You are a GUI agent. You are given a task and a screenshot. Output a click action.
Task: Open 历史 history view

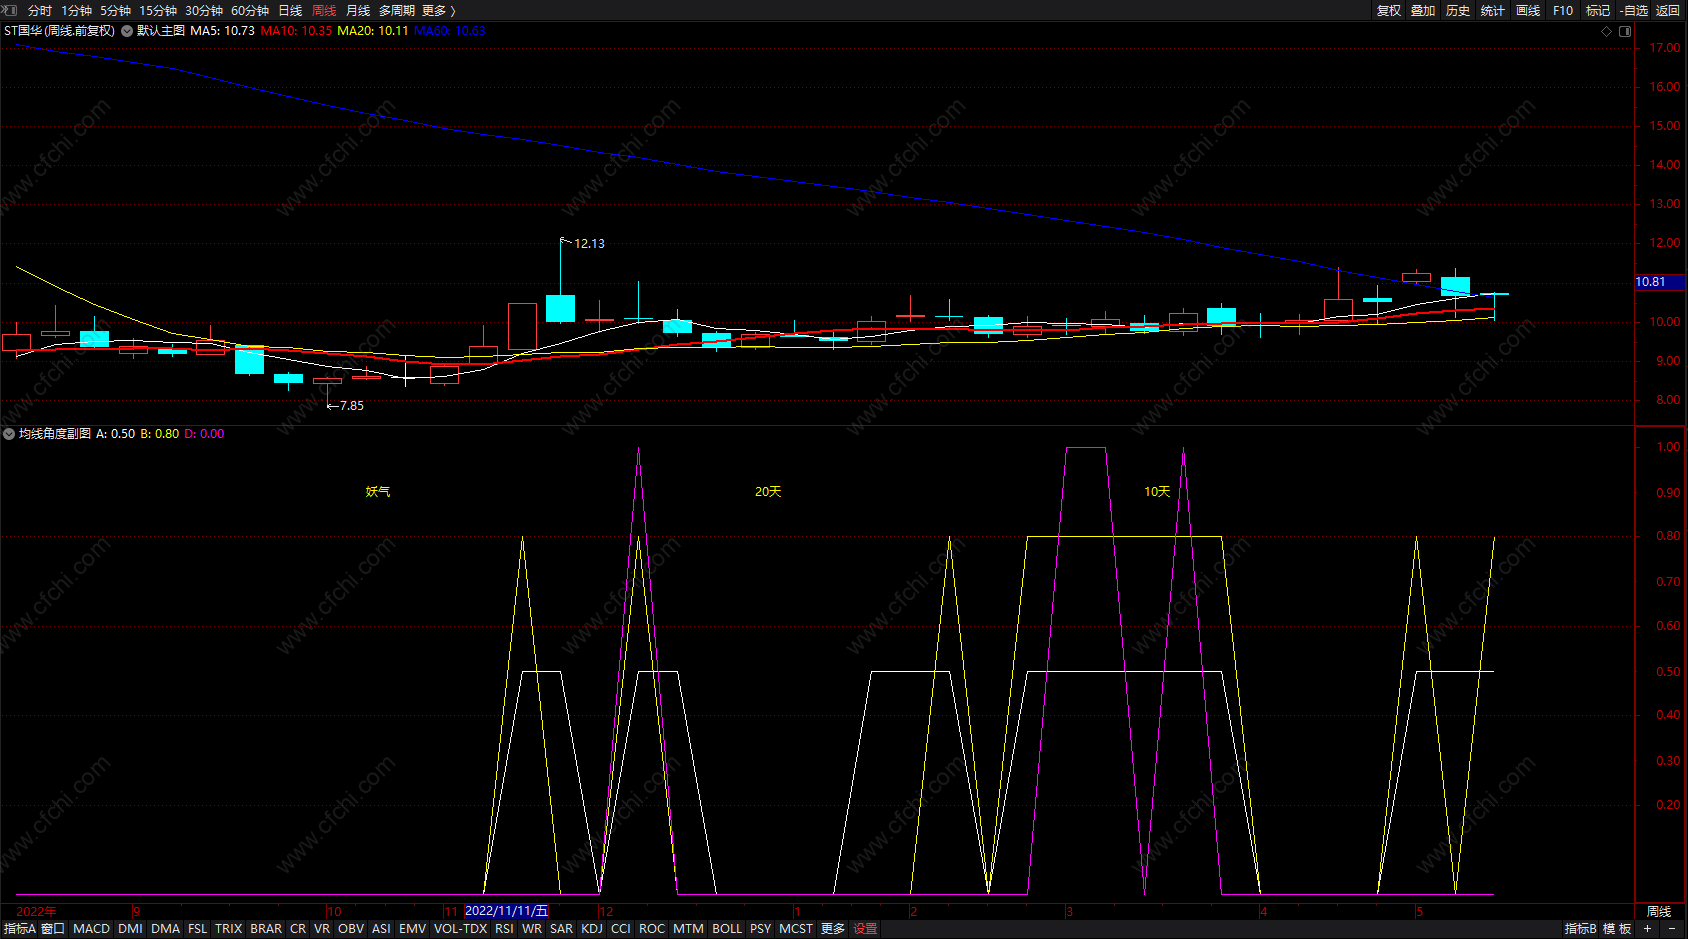pyautogui.click(x=1458, y=11)
